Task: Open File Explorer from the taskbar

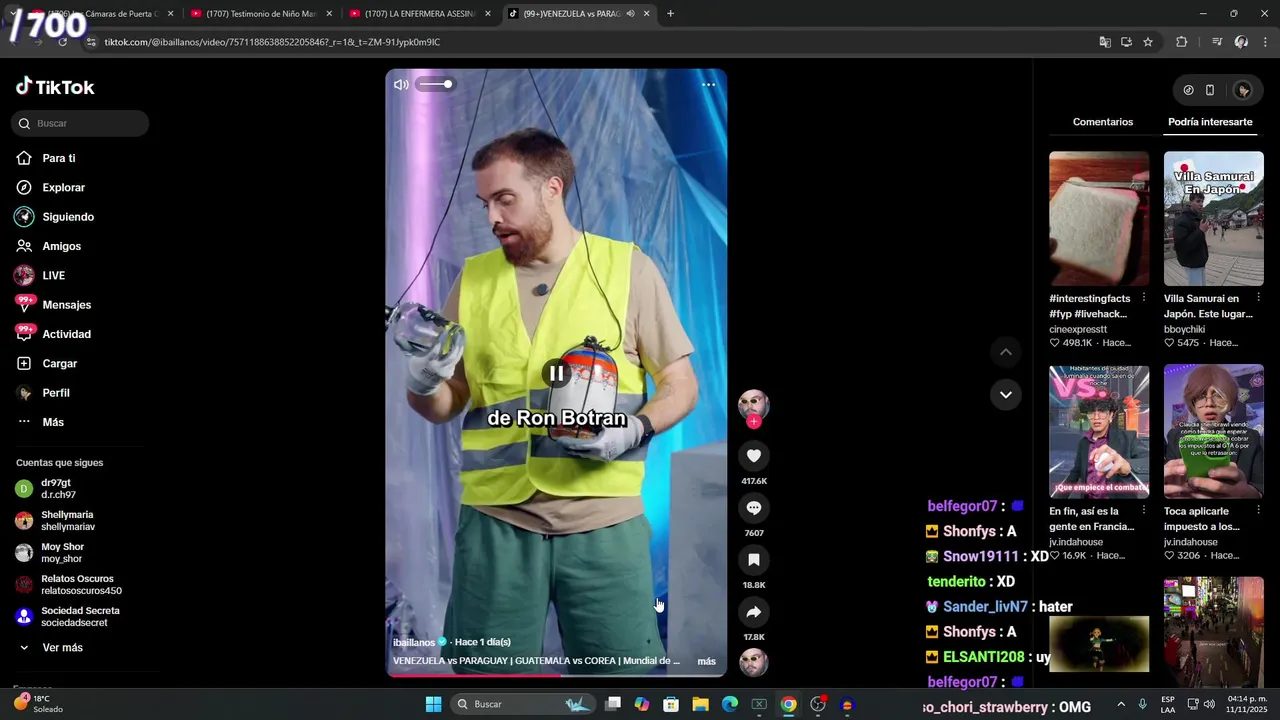Action: click(x=700, y=704)
